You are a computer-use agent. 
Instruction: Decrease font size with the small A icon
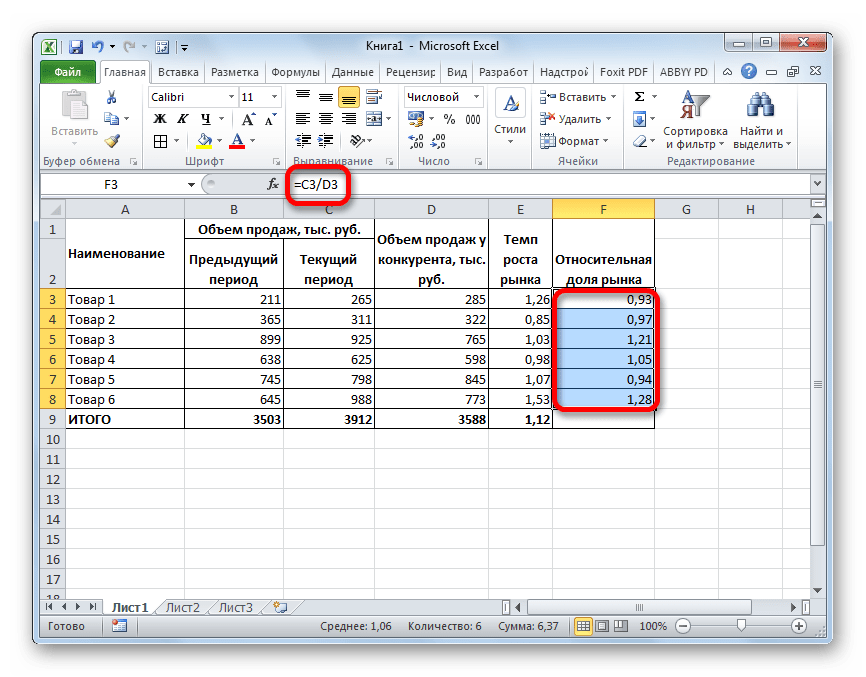tap(270, 119)
